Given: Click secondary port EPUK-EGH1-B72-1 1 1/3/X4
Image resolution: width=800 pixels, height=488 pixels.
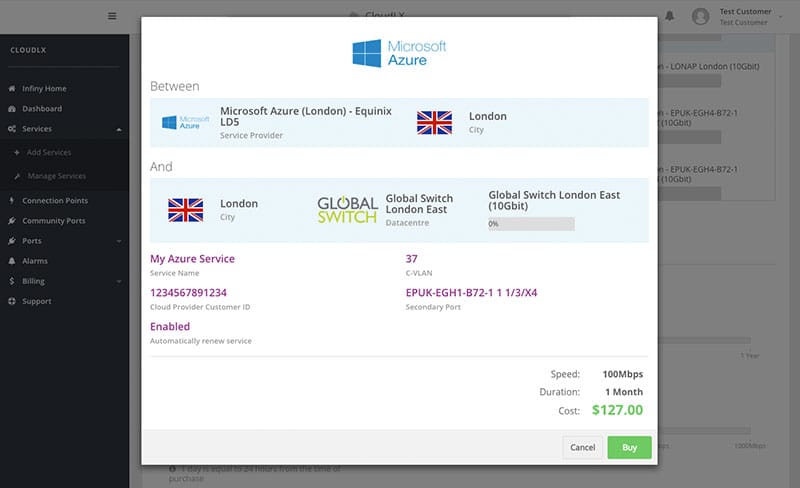Looking at the screenshot, I should (x=471, y=292).
